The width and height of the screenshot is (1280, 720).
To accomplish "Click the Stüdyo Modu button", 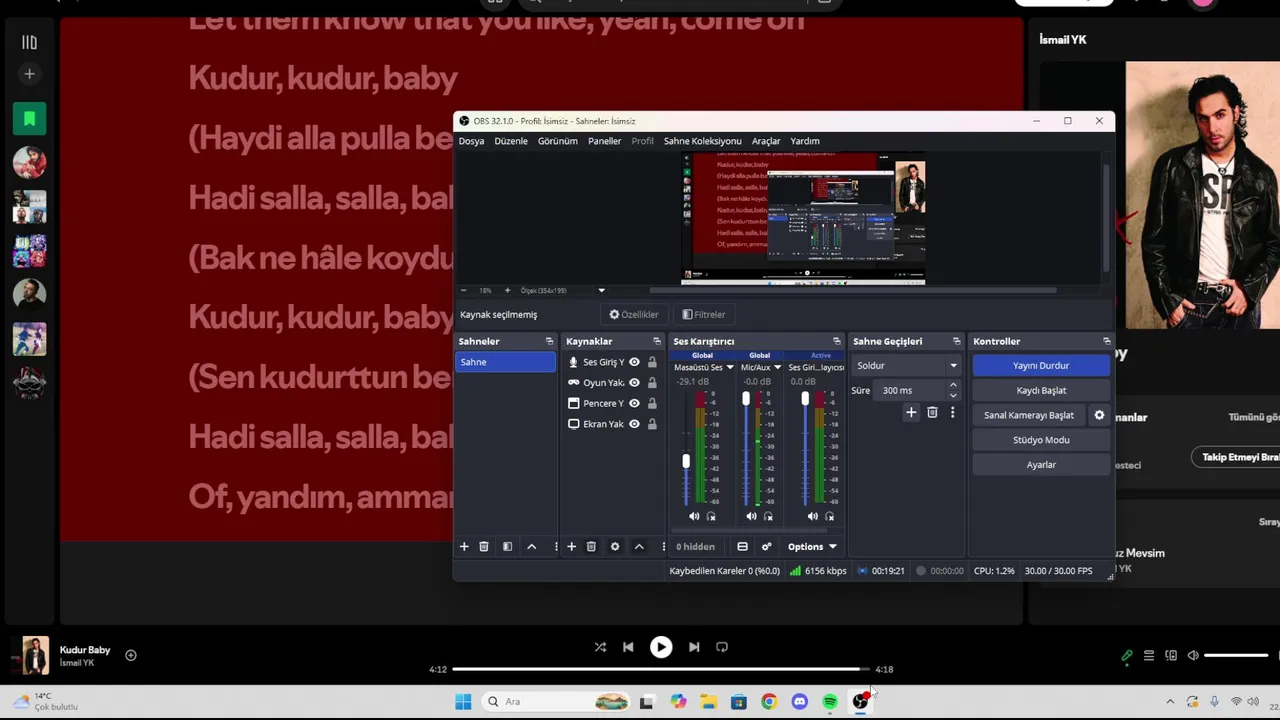I will pos(1041,440).
